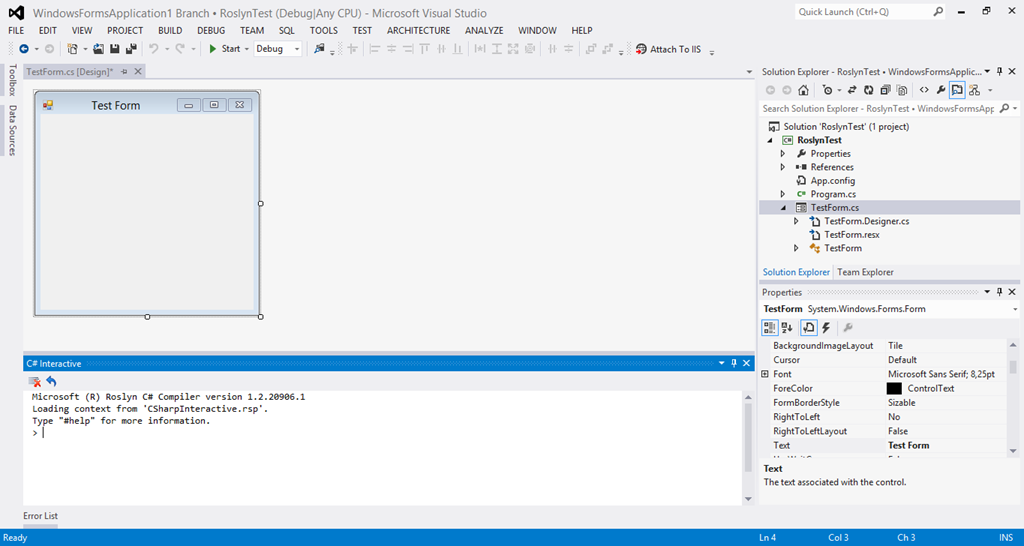Screen dimensions: 1024x546
Task: Open the DEBUG menu
Action: [x=211, y=30]
